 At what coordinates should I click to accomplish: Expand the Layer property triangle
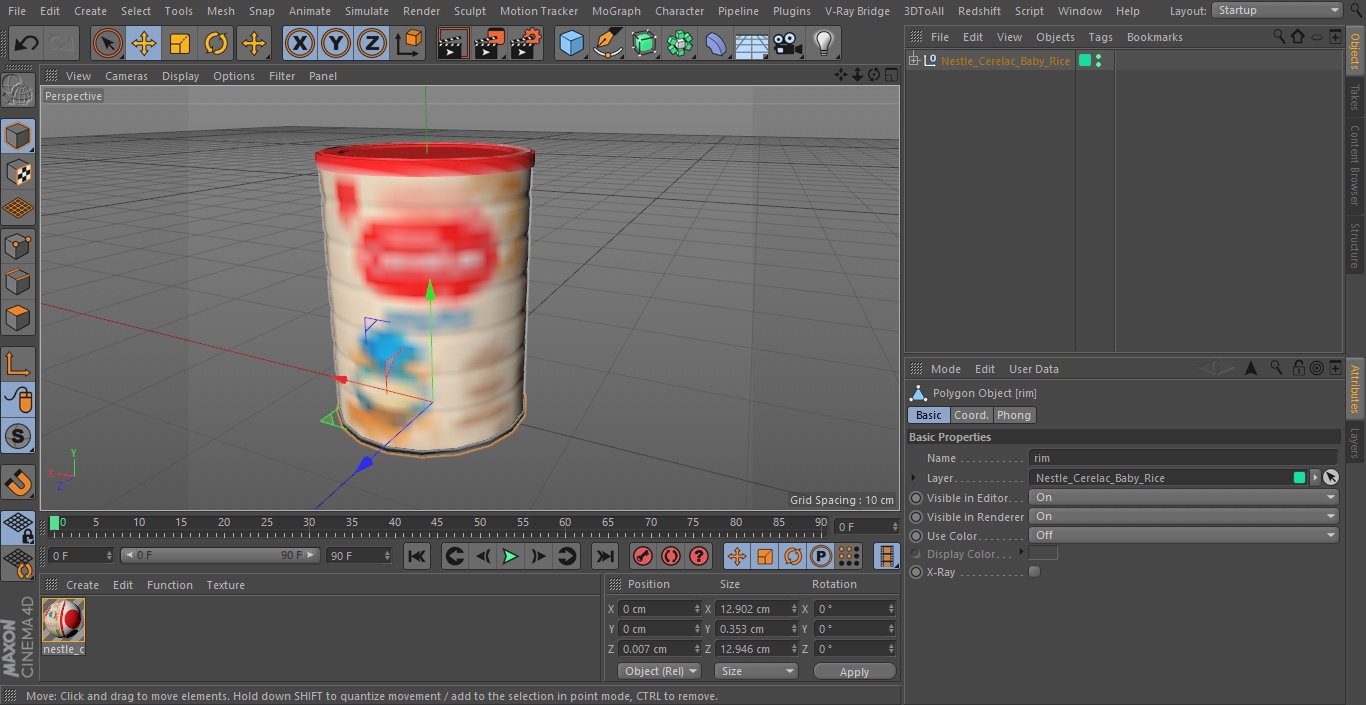[914, 478]
